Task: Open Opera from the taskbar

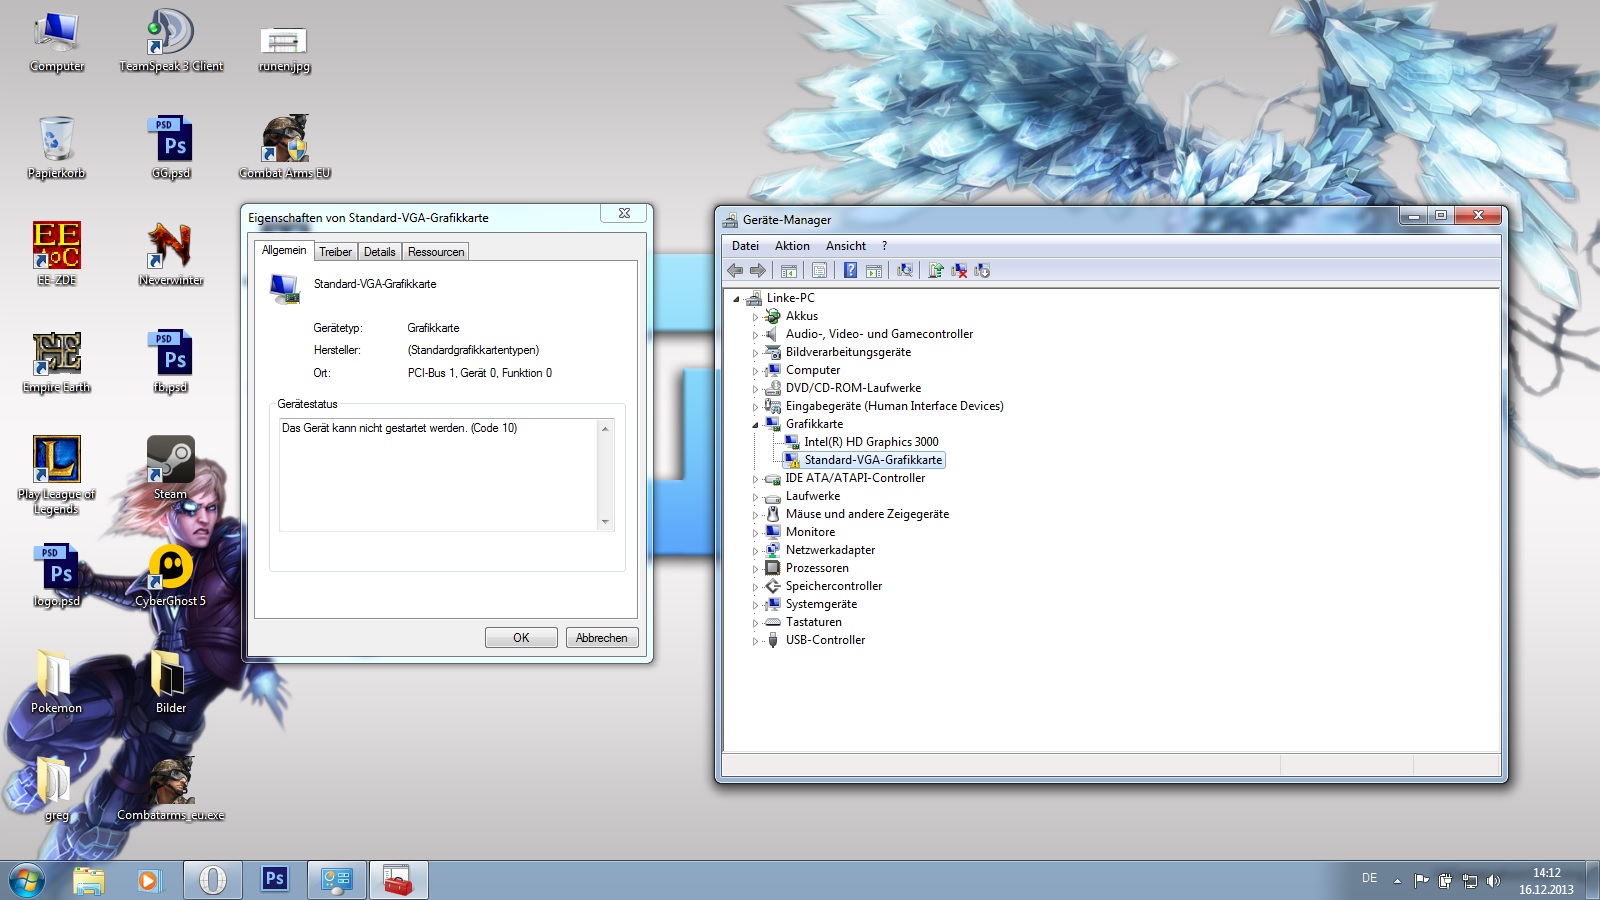Action: pos(212,880)
